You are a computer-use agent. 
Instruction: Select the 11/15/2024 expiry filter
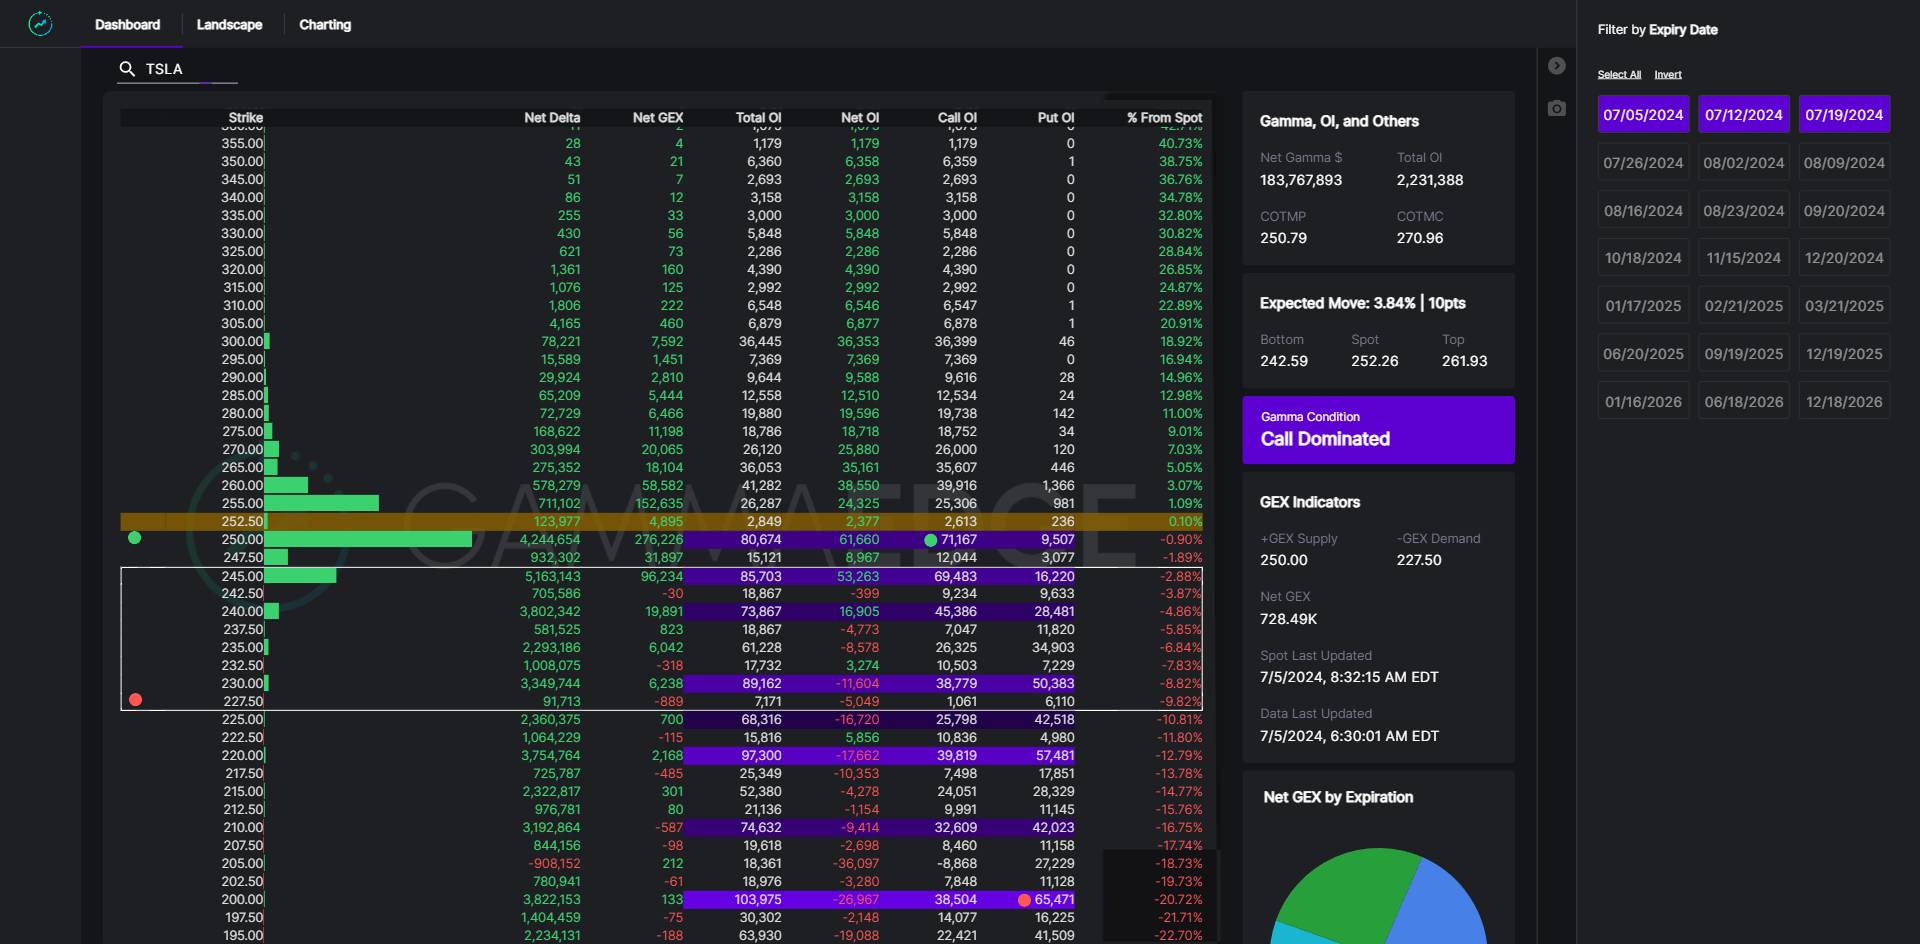(1743, 258)
